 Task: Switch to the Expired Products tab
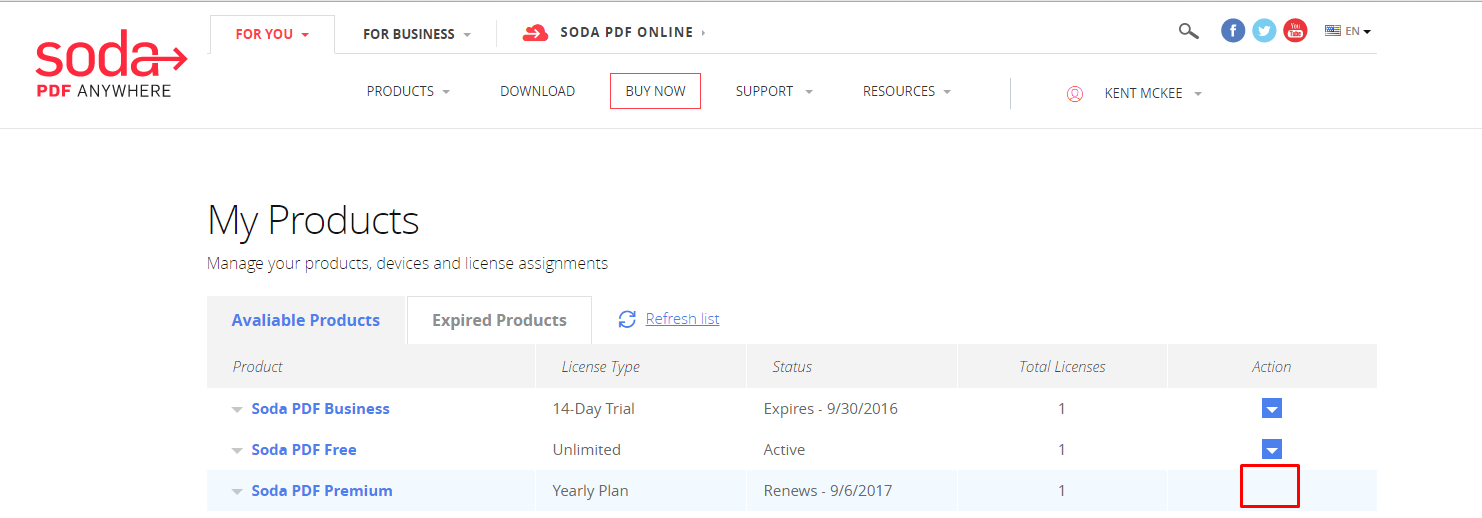pyautogui.click(x=499, y=320)
